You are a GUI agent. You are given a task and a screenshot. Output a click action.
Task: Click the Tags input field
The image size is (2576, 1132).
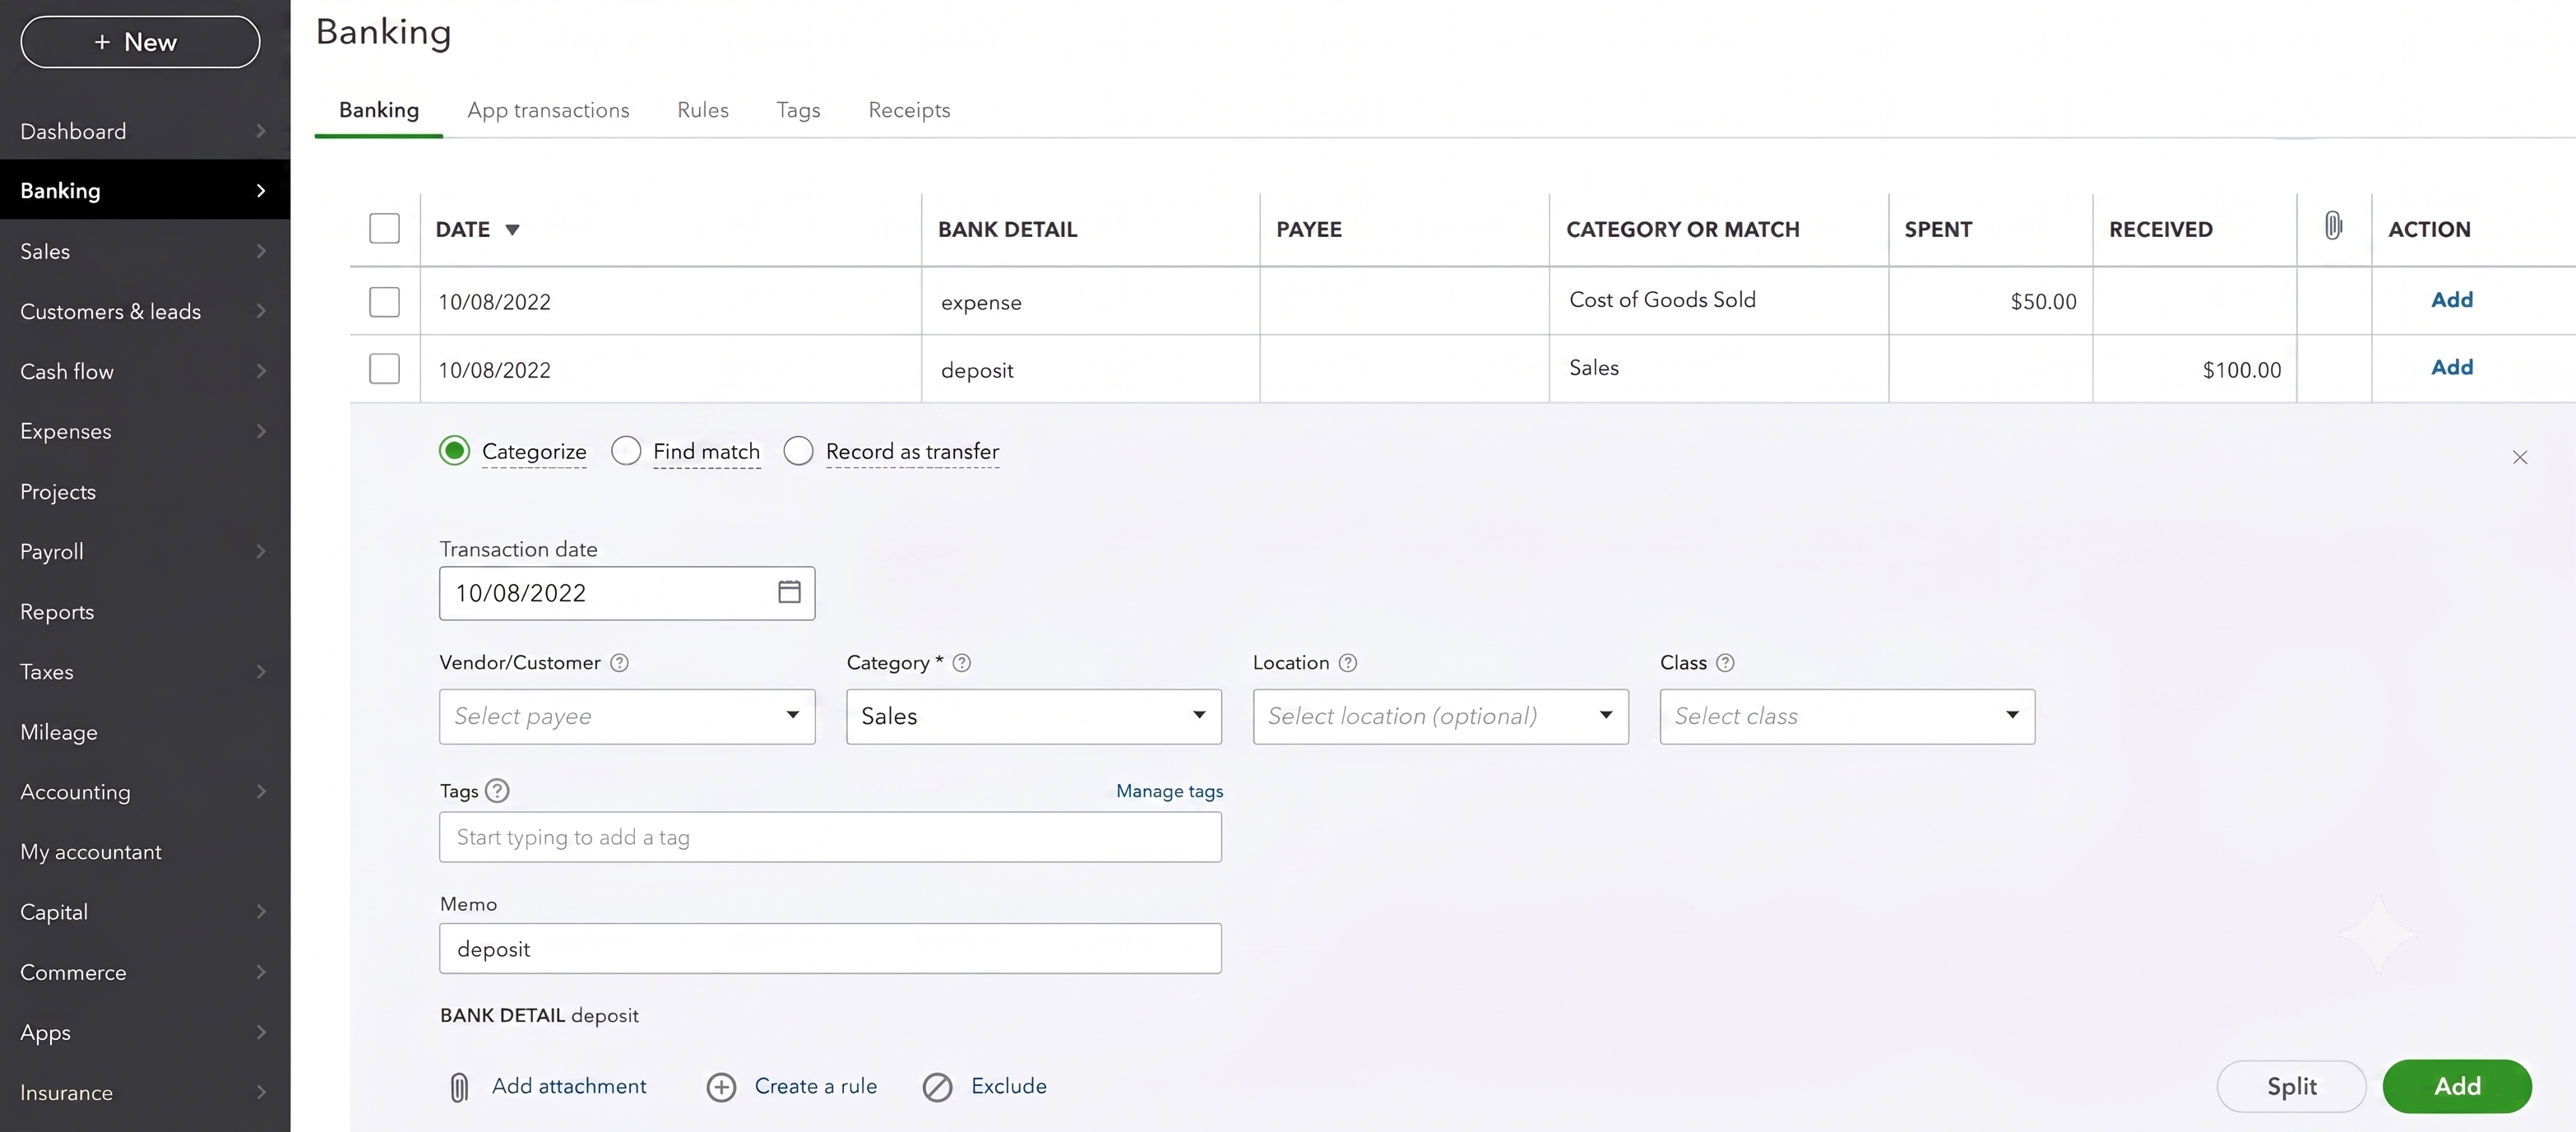[x=830, y=837]
